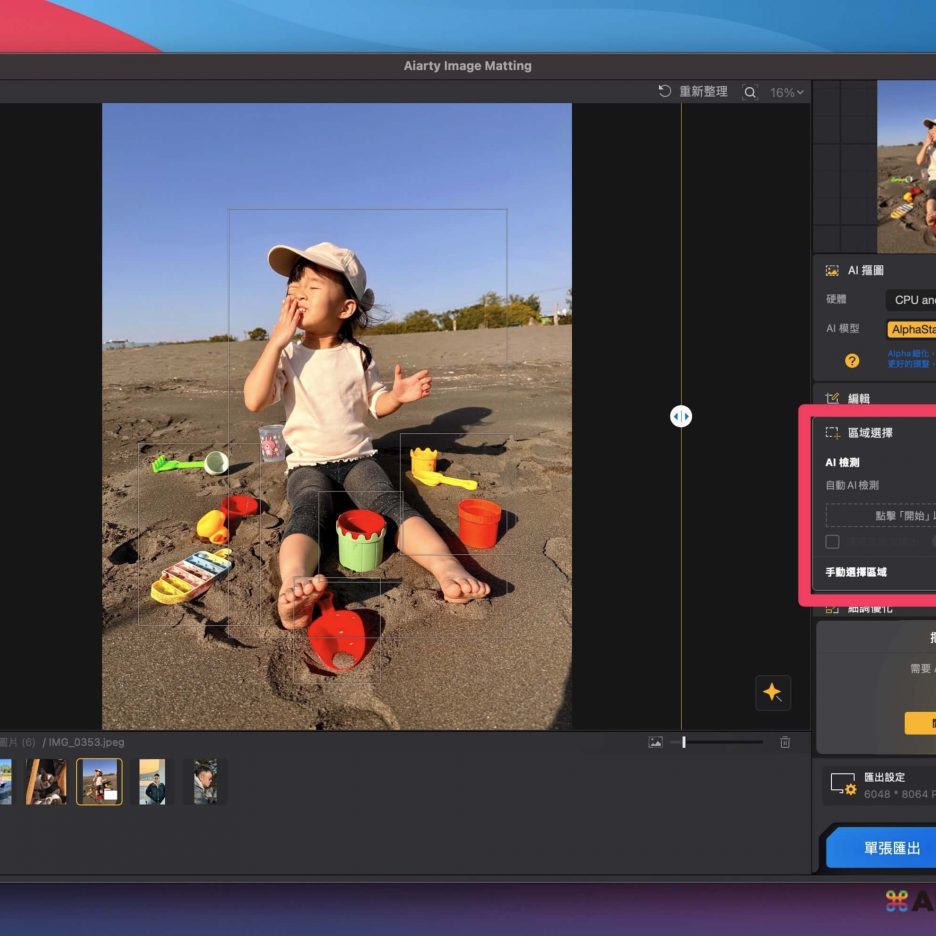Tick the checkbox under 自動AI檢測

coord(832,541)
